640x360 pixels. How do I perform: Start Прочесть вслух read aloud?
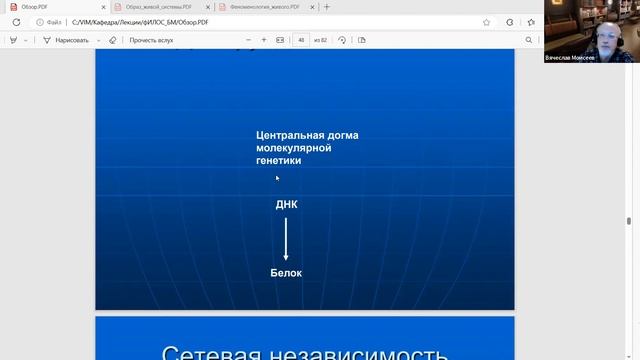pyautogui.click(x=151, y=40)
